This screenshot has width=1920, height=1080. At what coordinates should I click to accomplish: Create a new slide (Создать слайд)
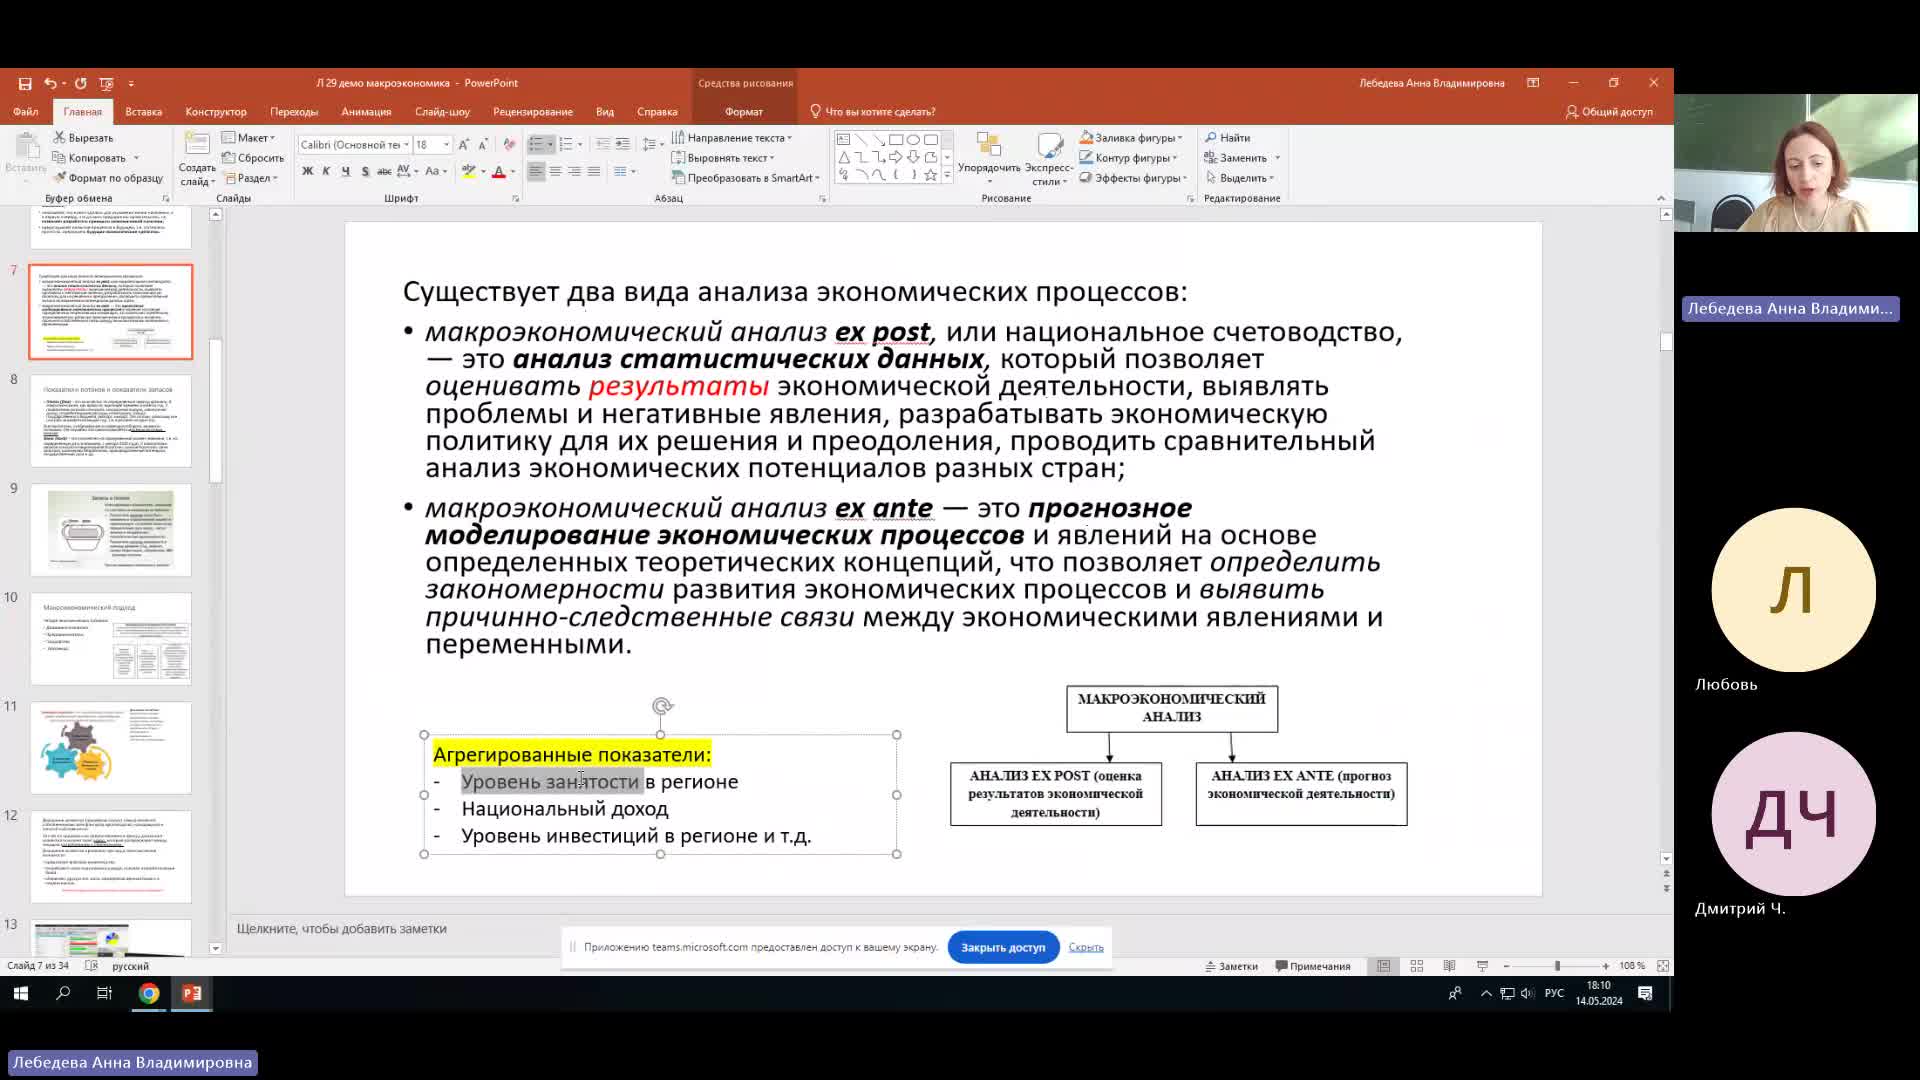point(197,160)
